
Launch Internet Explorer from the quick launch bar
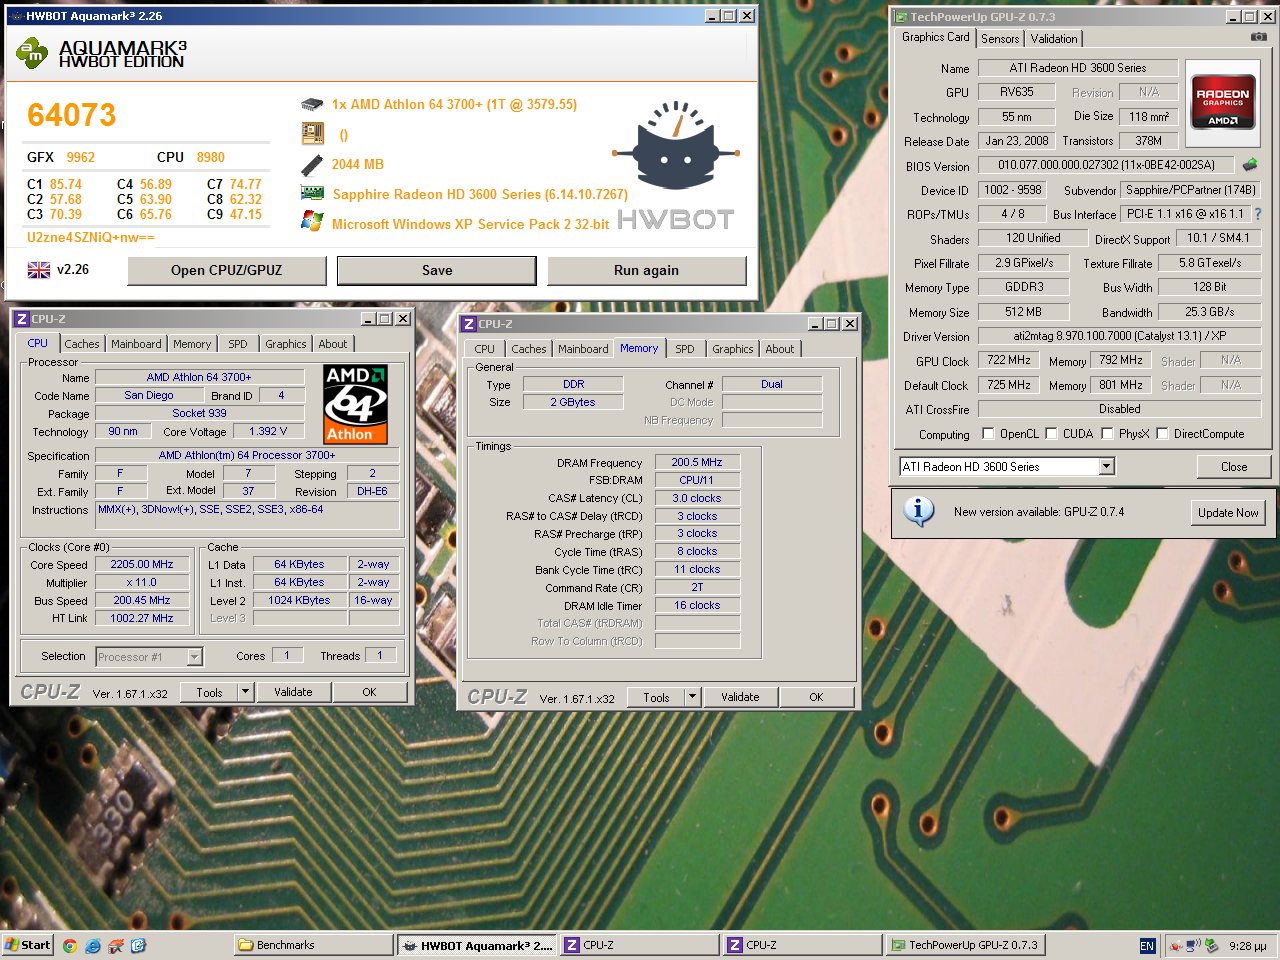coord(93,945)
